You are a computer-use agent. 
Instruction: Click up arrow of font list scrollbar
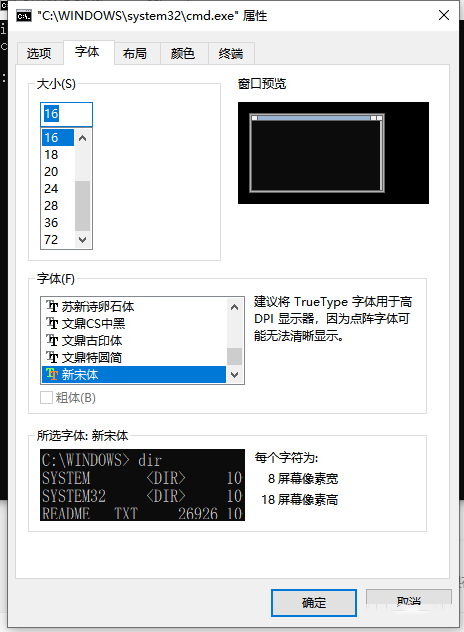235,307
